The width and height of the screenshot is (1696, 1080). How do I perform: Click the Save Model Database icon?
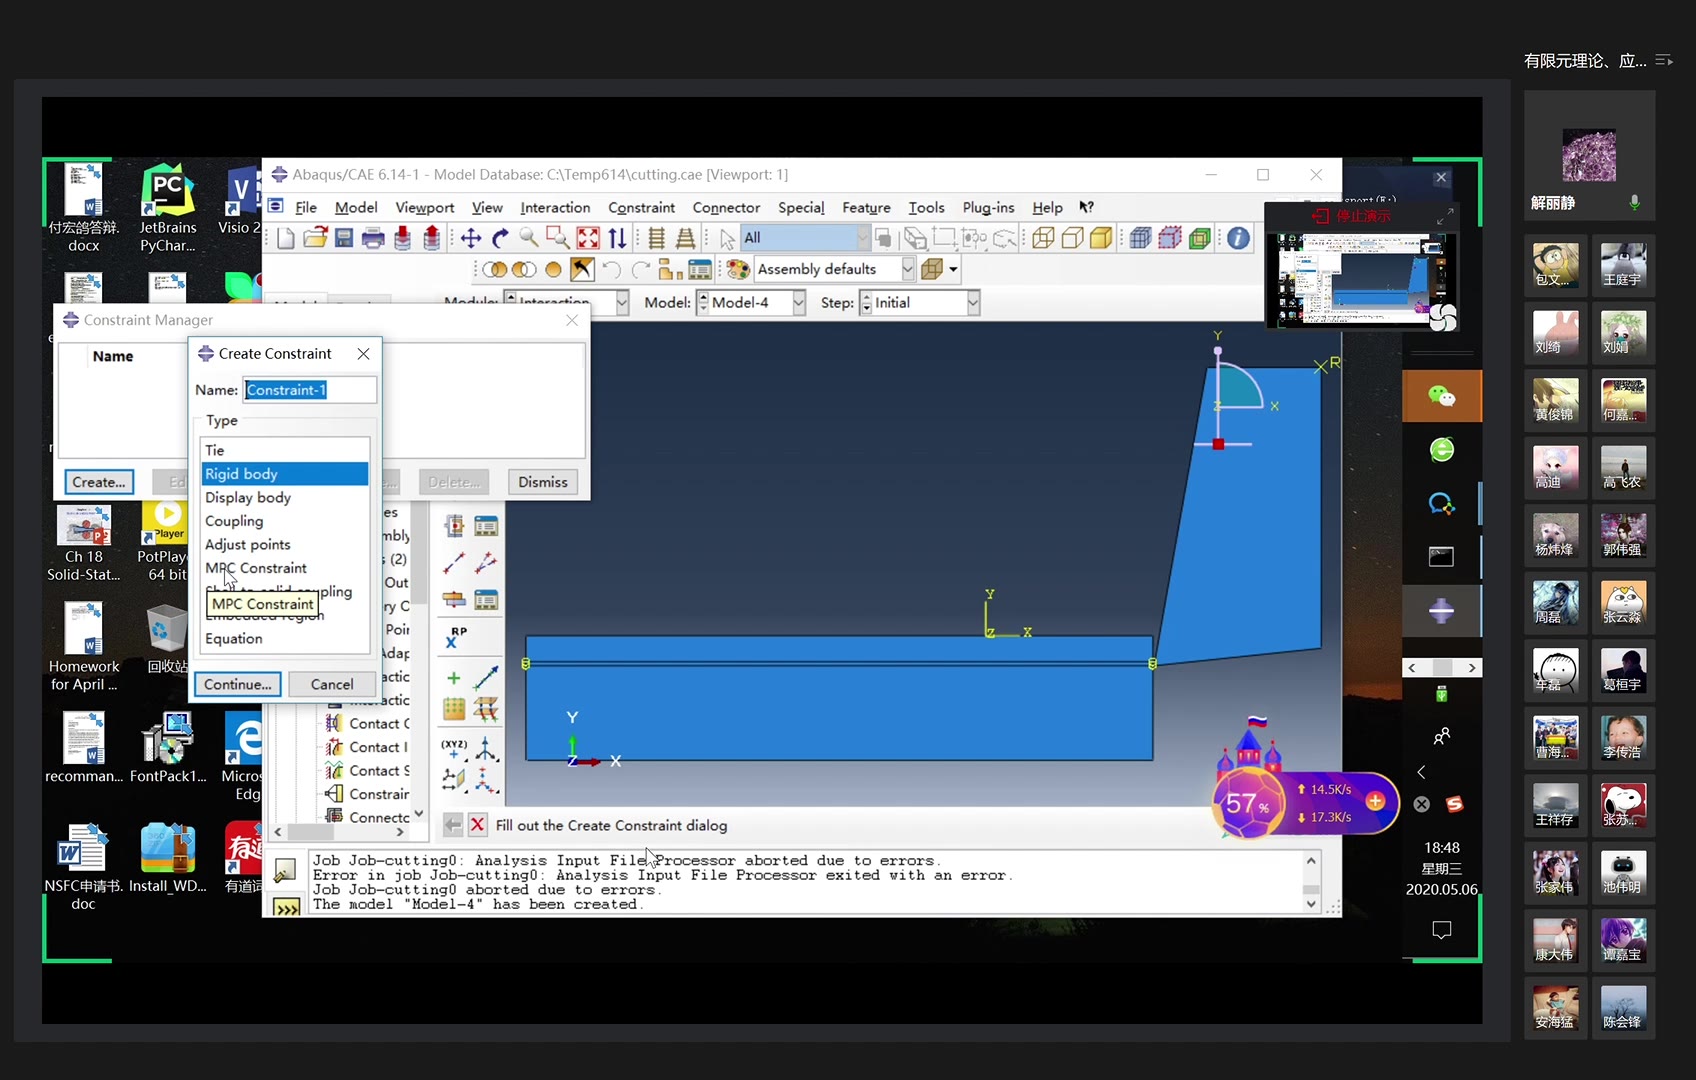pos(344,238)
